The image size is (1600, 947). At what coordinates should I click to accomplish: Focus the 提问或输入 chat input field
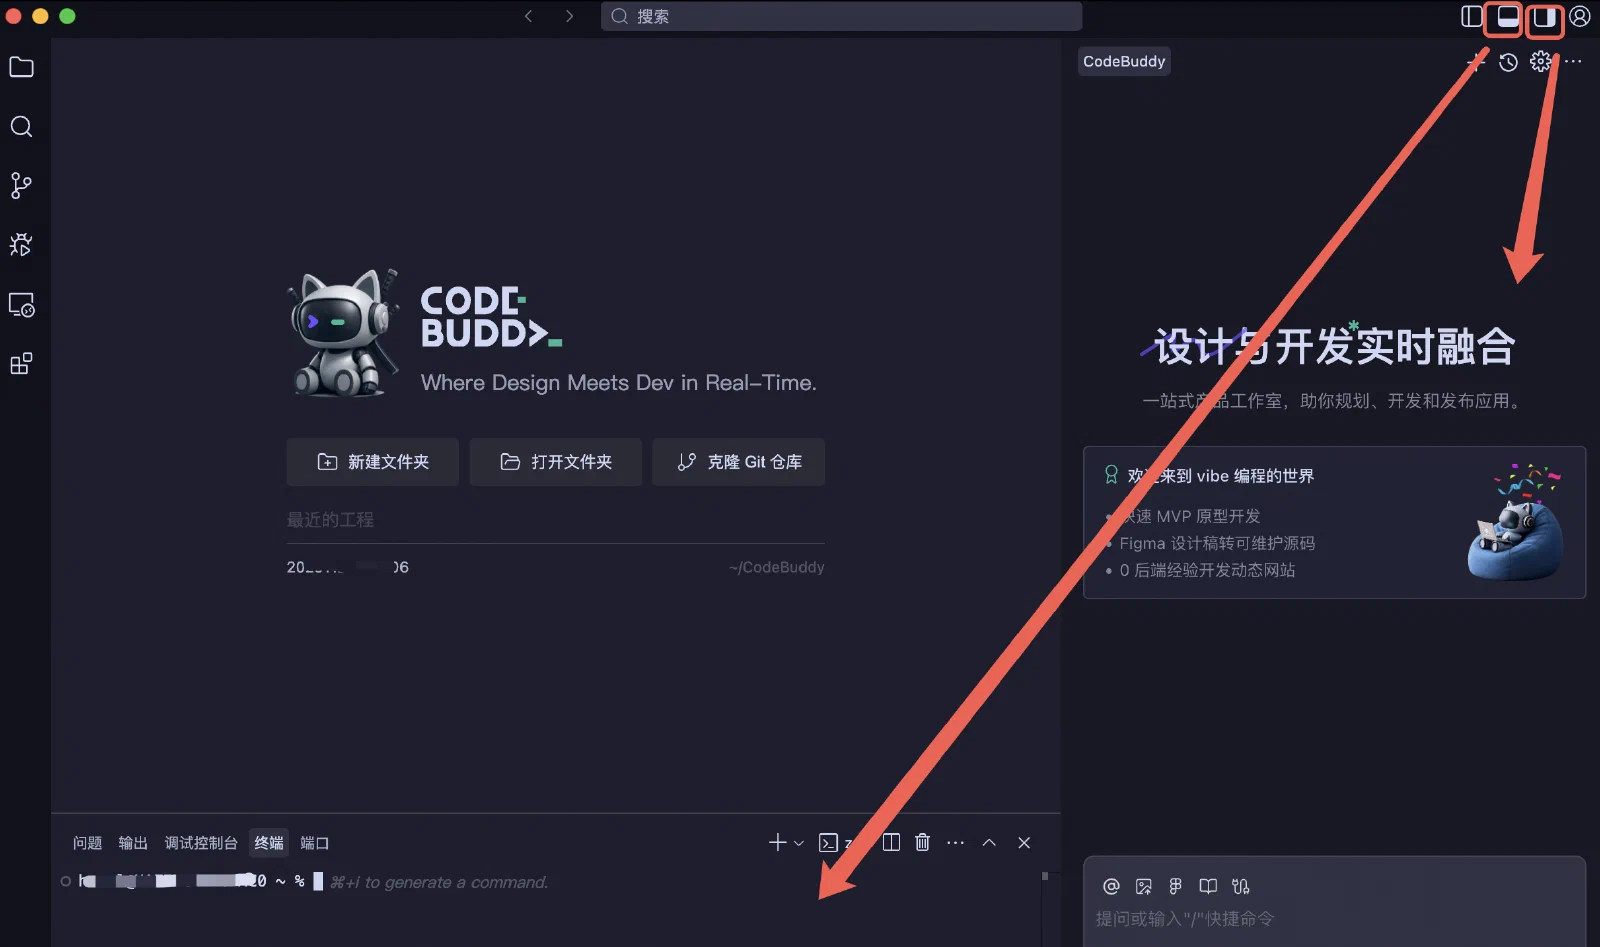[x=1335, y=918]
